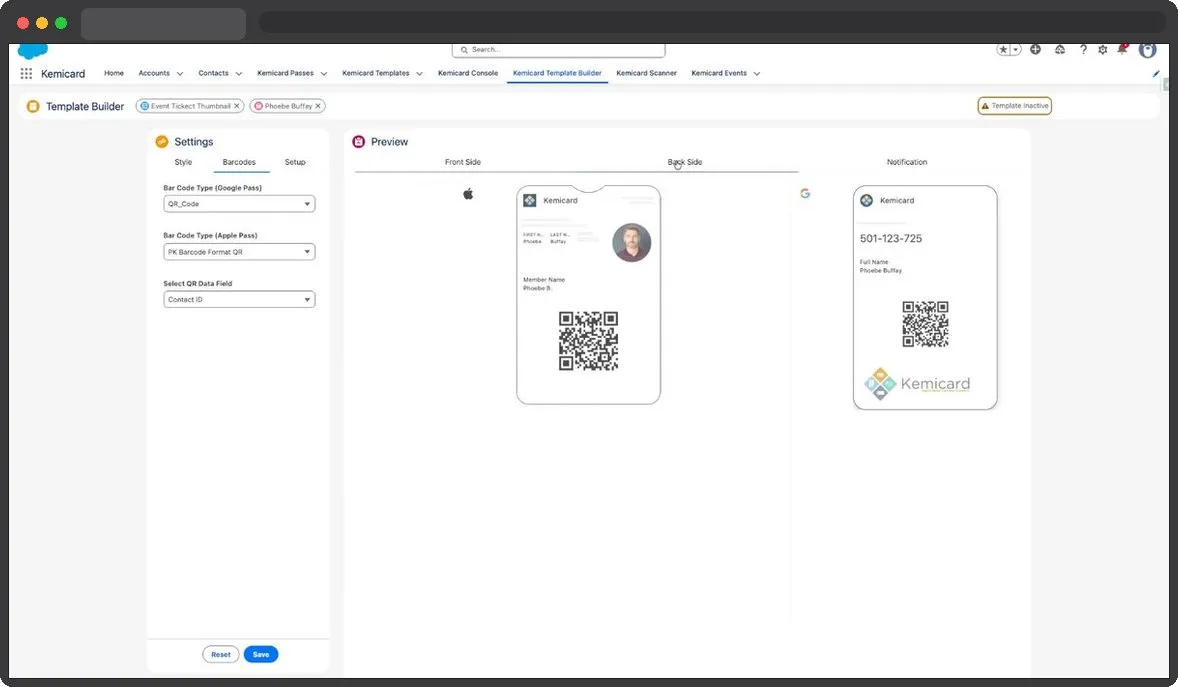Open the Accounts tab

coord(154,73)
